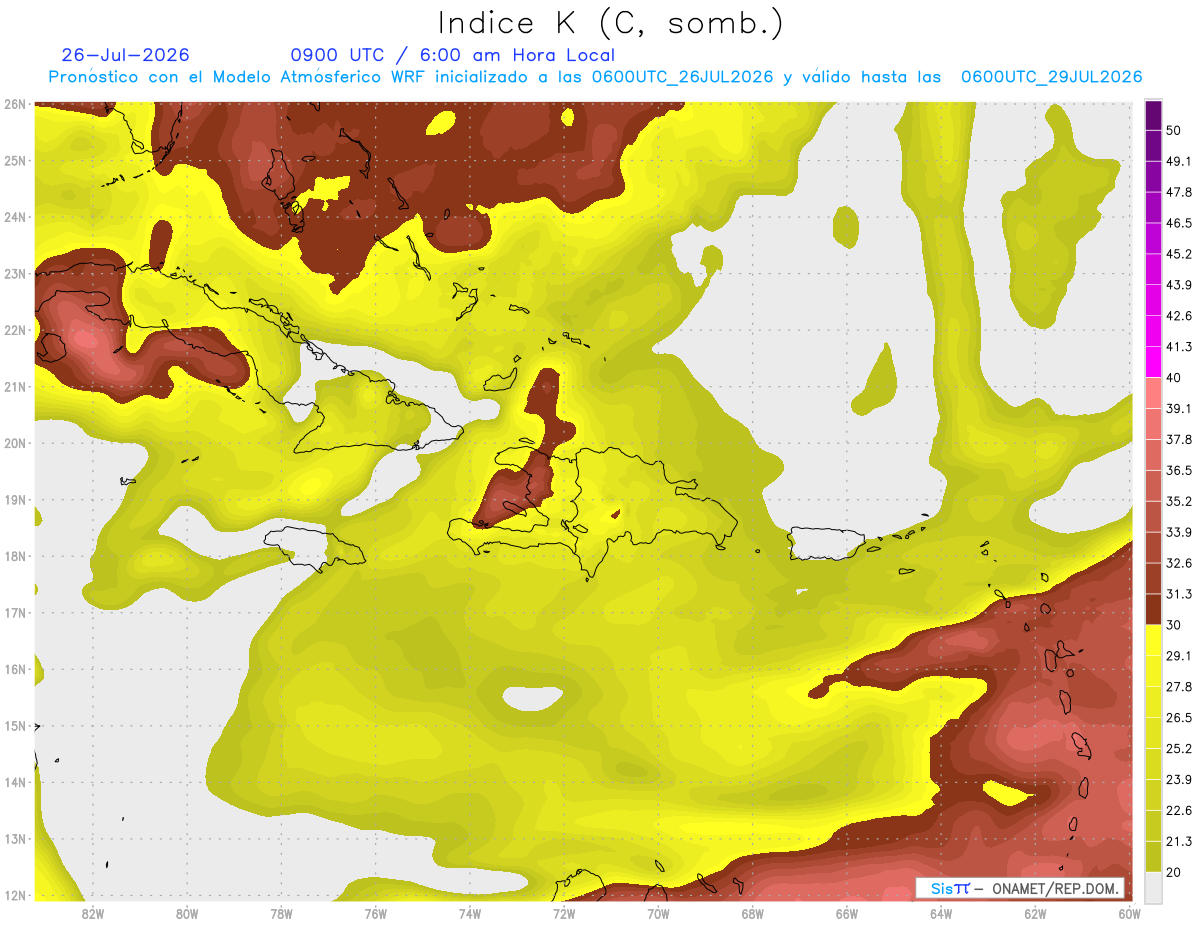The height and width of the screenshot is (927, 1200).
Task: Click the "25N" latitude label
Action: [15, 160]
